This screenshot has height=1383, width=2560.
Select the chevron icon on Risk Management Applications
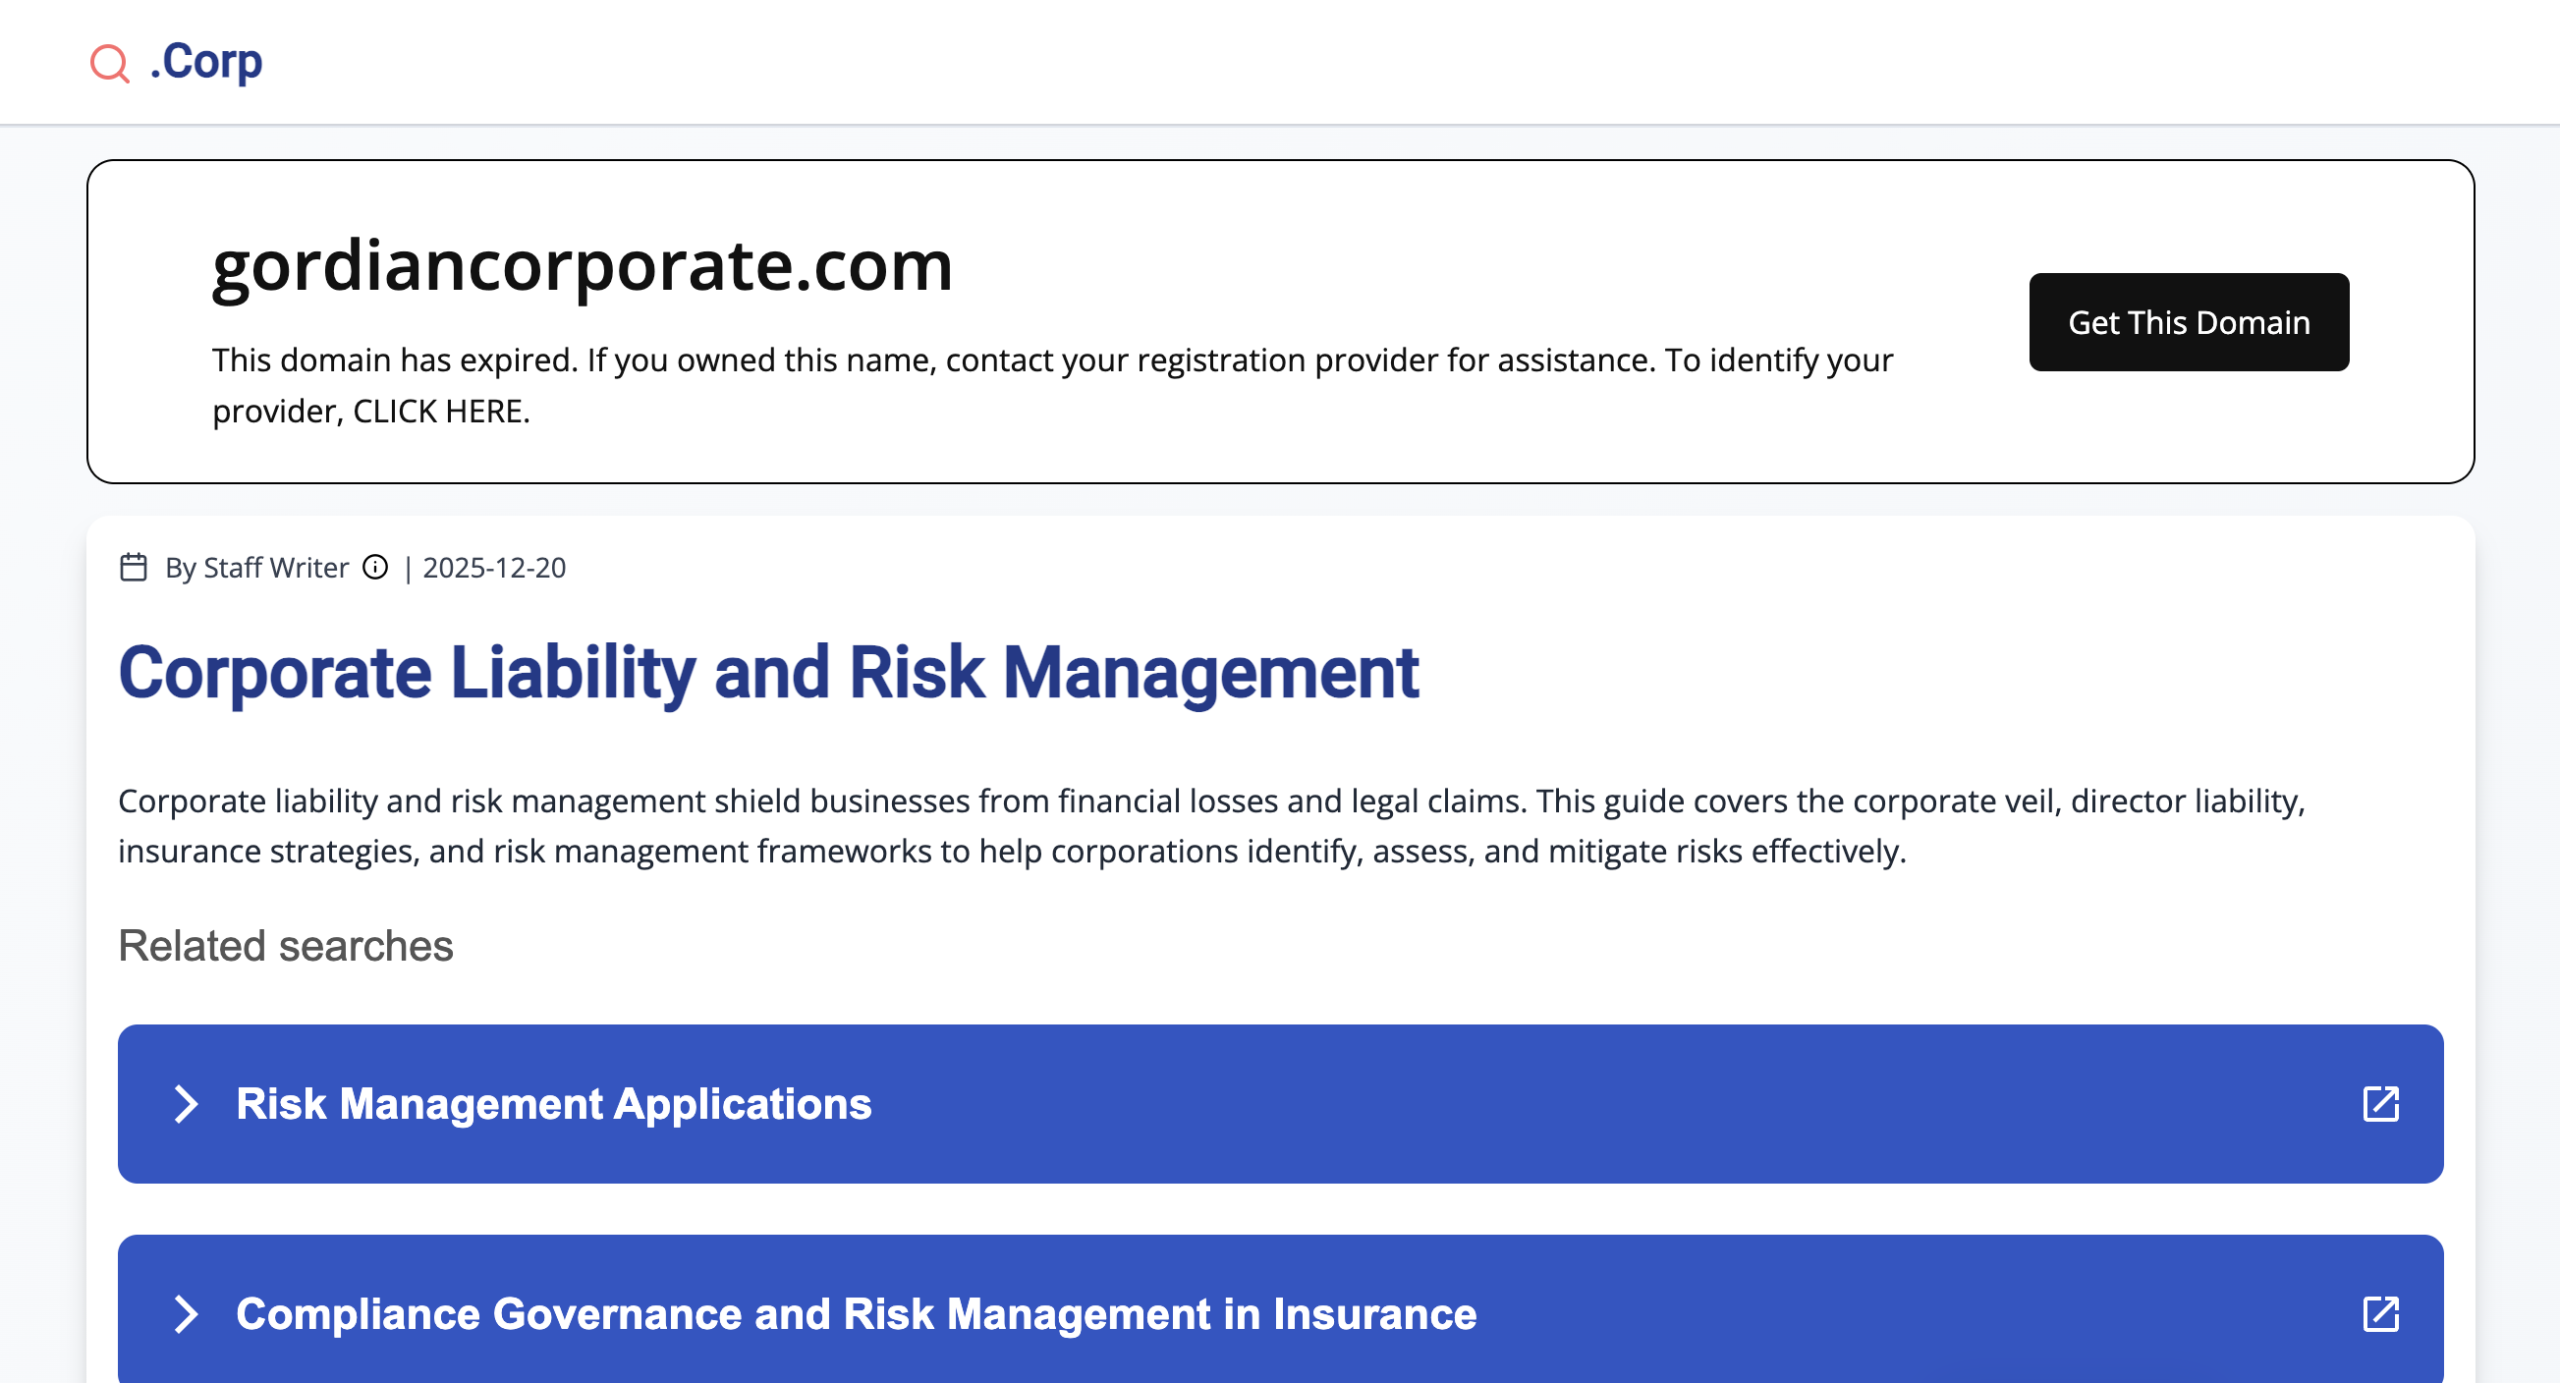[186, 1104]
